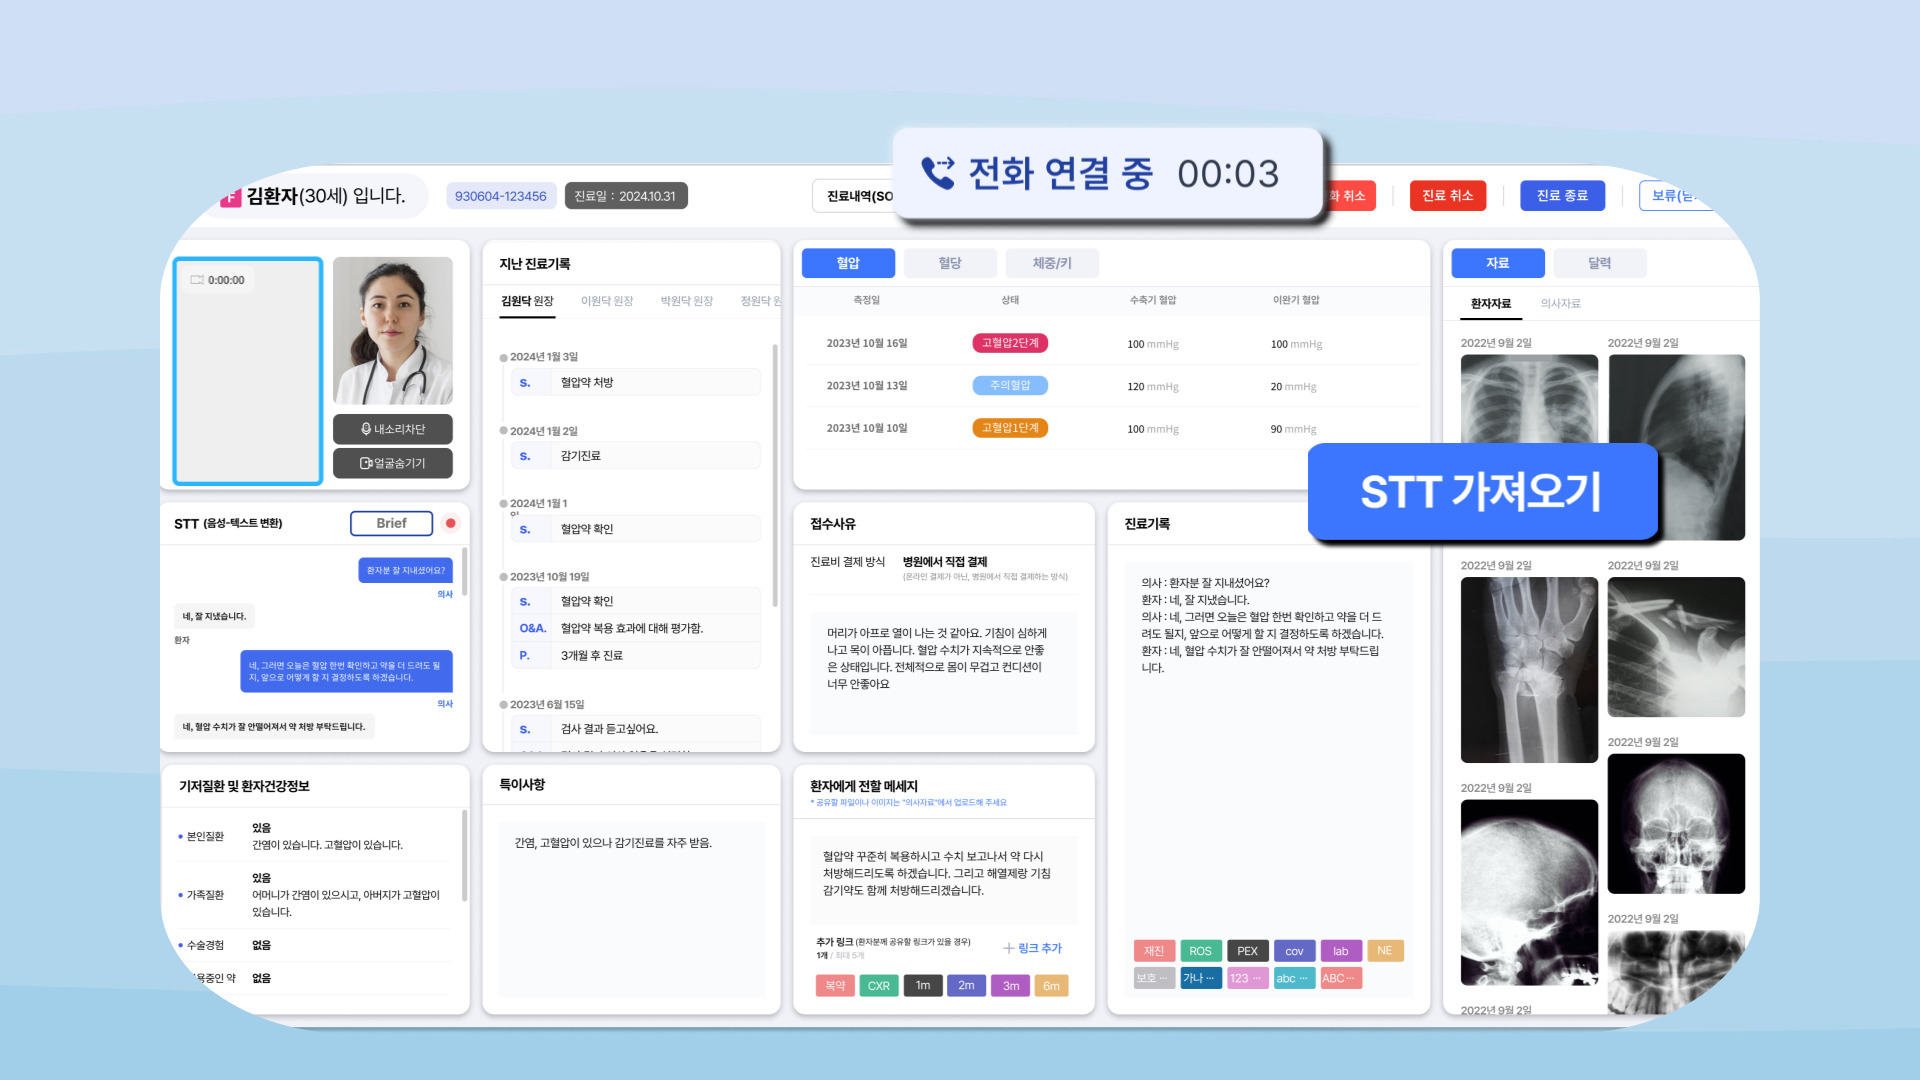
Task: Select the CXR quick tag
Action: [878, 986]
